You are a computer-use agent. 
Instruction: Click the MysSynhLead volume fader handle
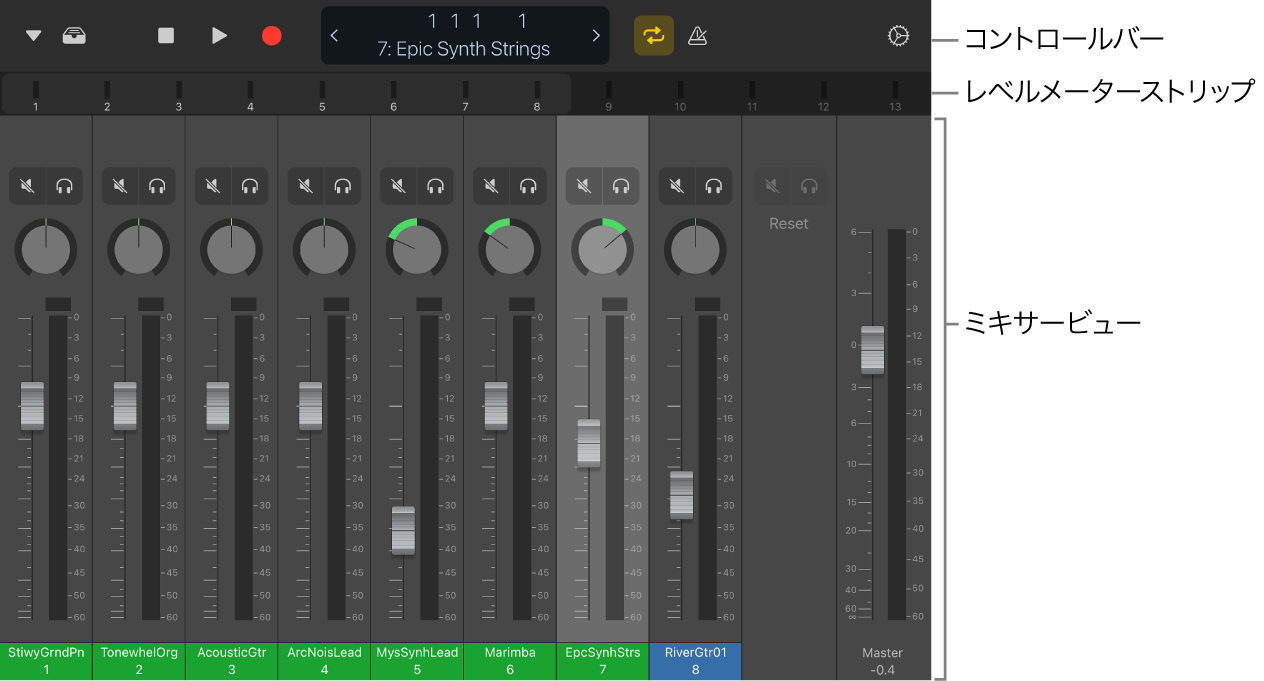tap(403, 531)
